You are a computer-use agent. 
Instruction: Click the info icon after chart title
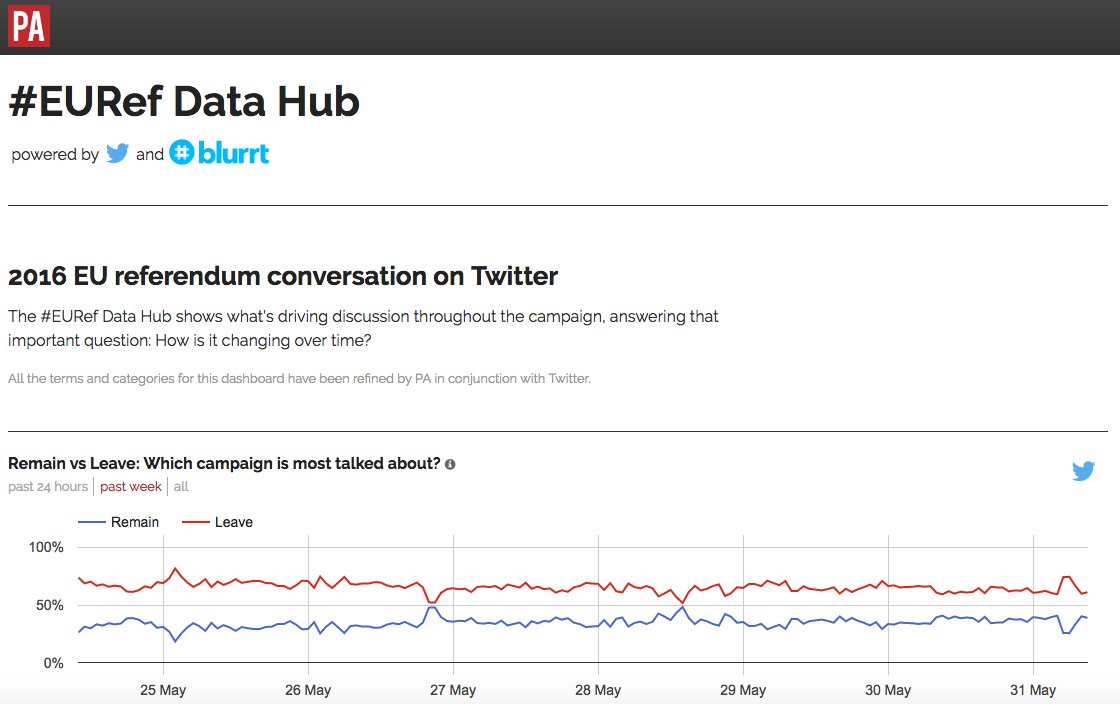(x=450, y=464)
